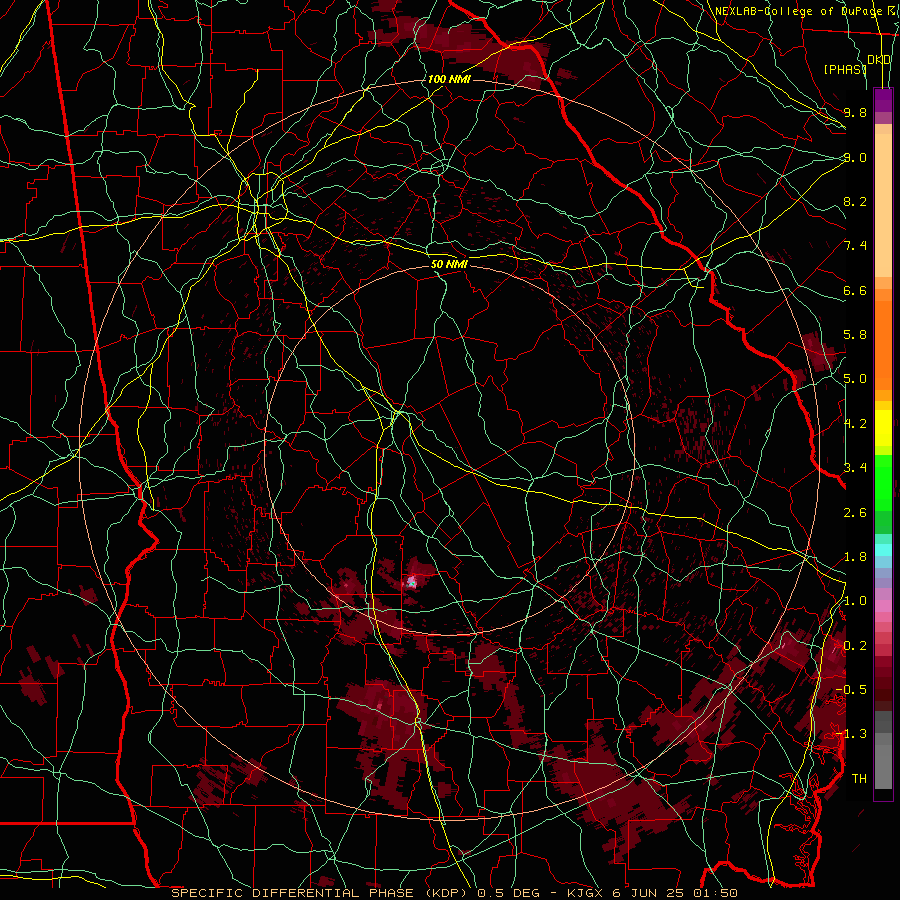900x900 pixels.
Task: Select the -1.3 scale label
Action: pos(851,734)
